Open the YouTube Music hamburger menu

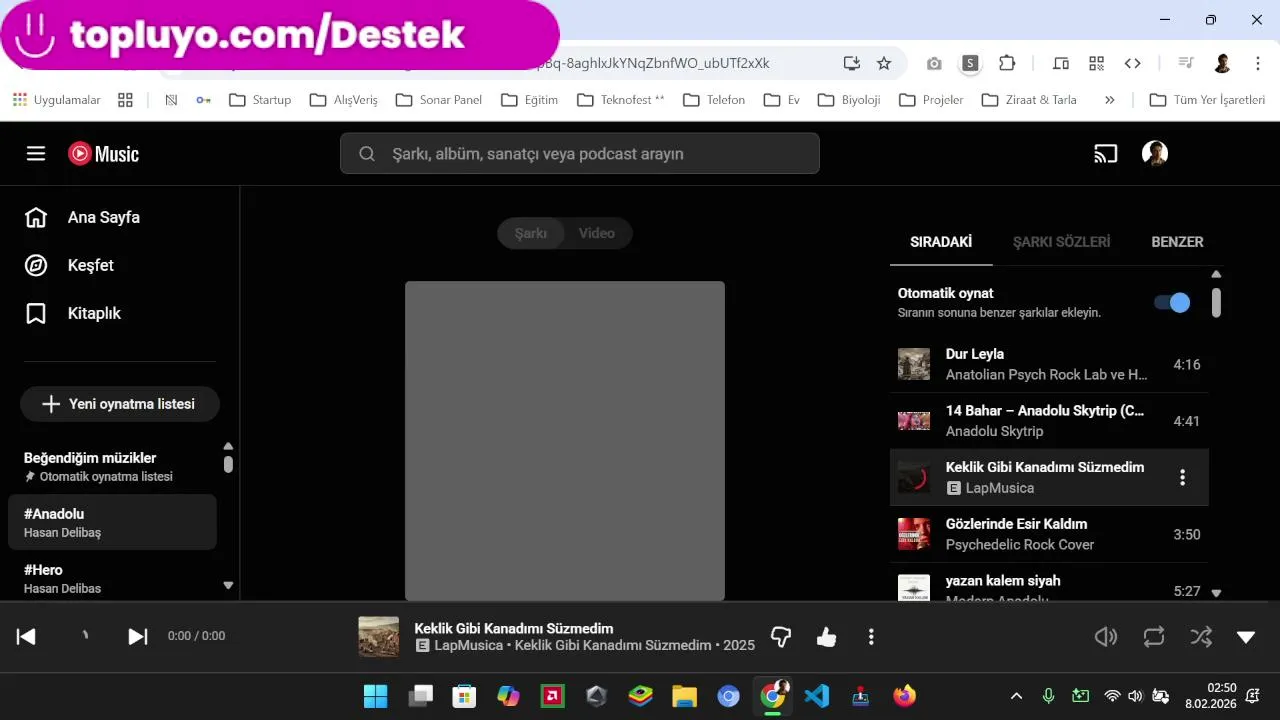tap(36, 153)
